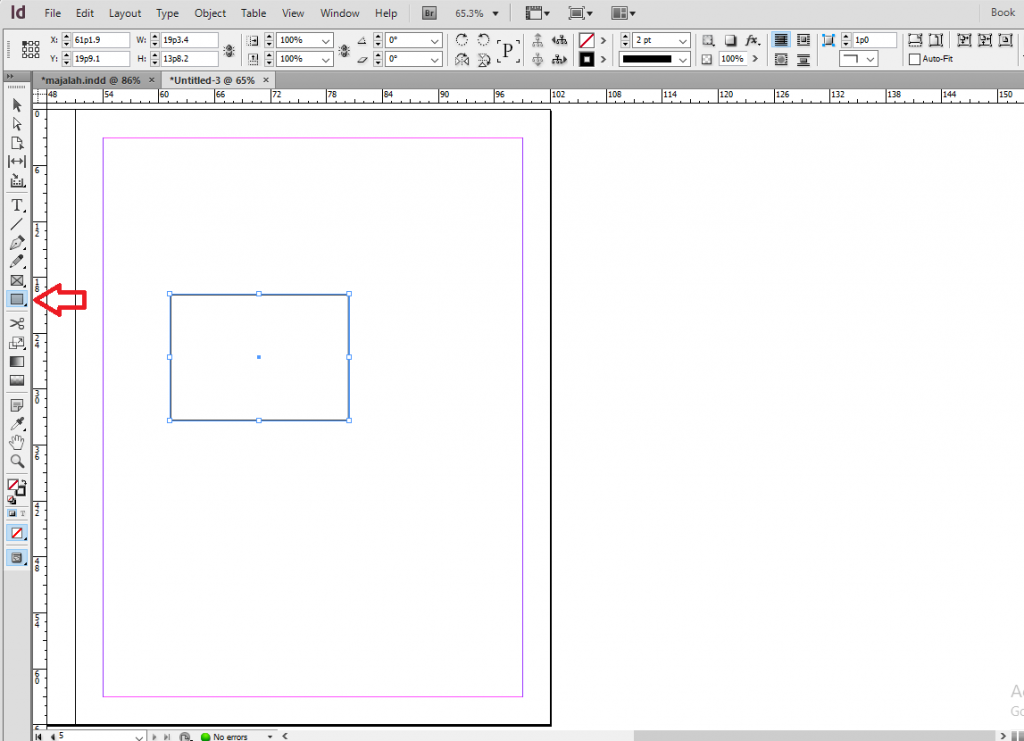The width and height of the screenshot is (1024, 741).
Task: Select the Hand tool
Action: coord(17,443)
